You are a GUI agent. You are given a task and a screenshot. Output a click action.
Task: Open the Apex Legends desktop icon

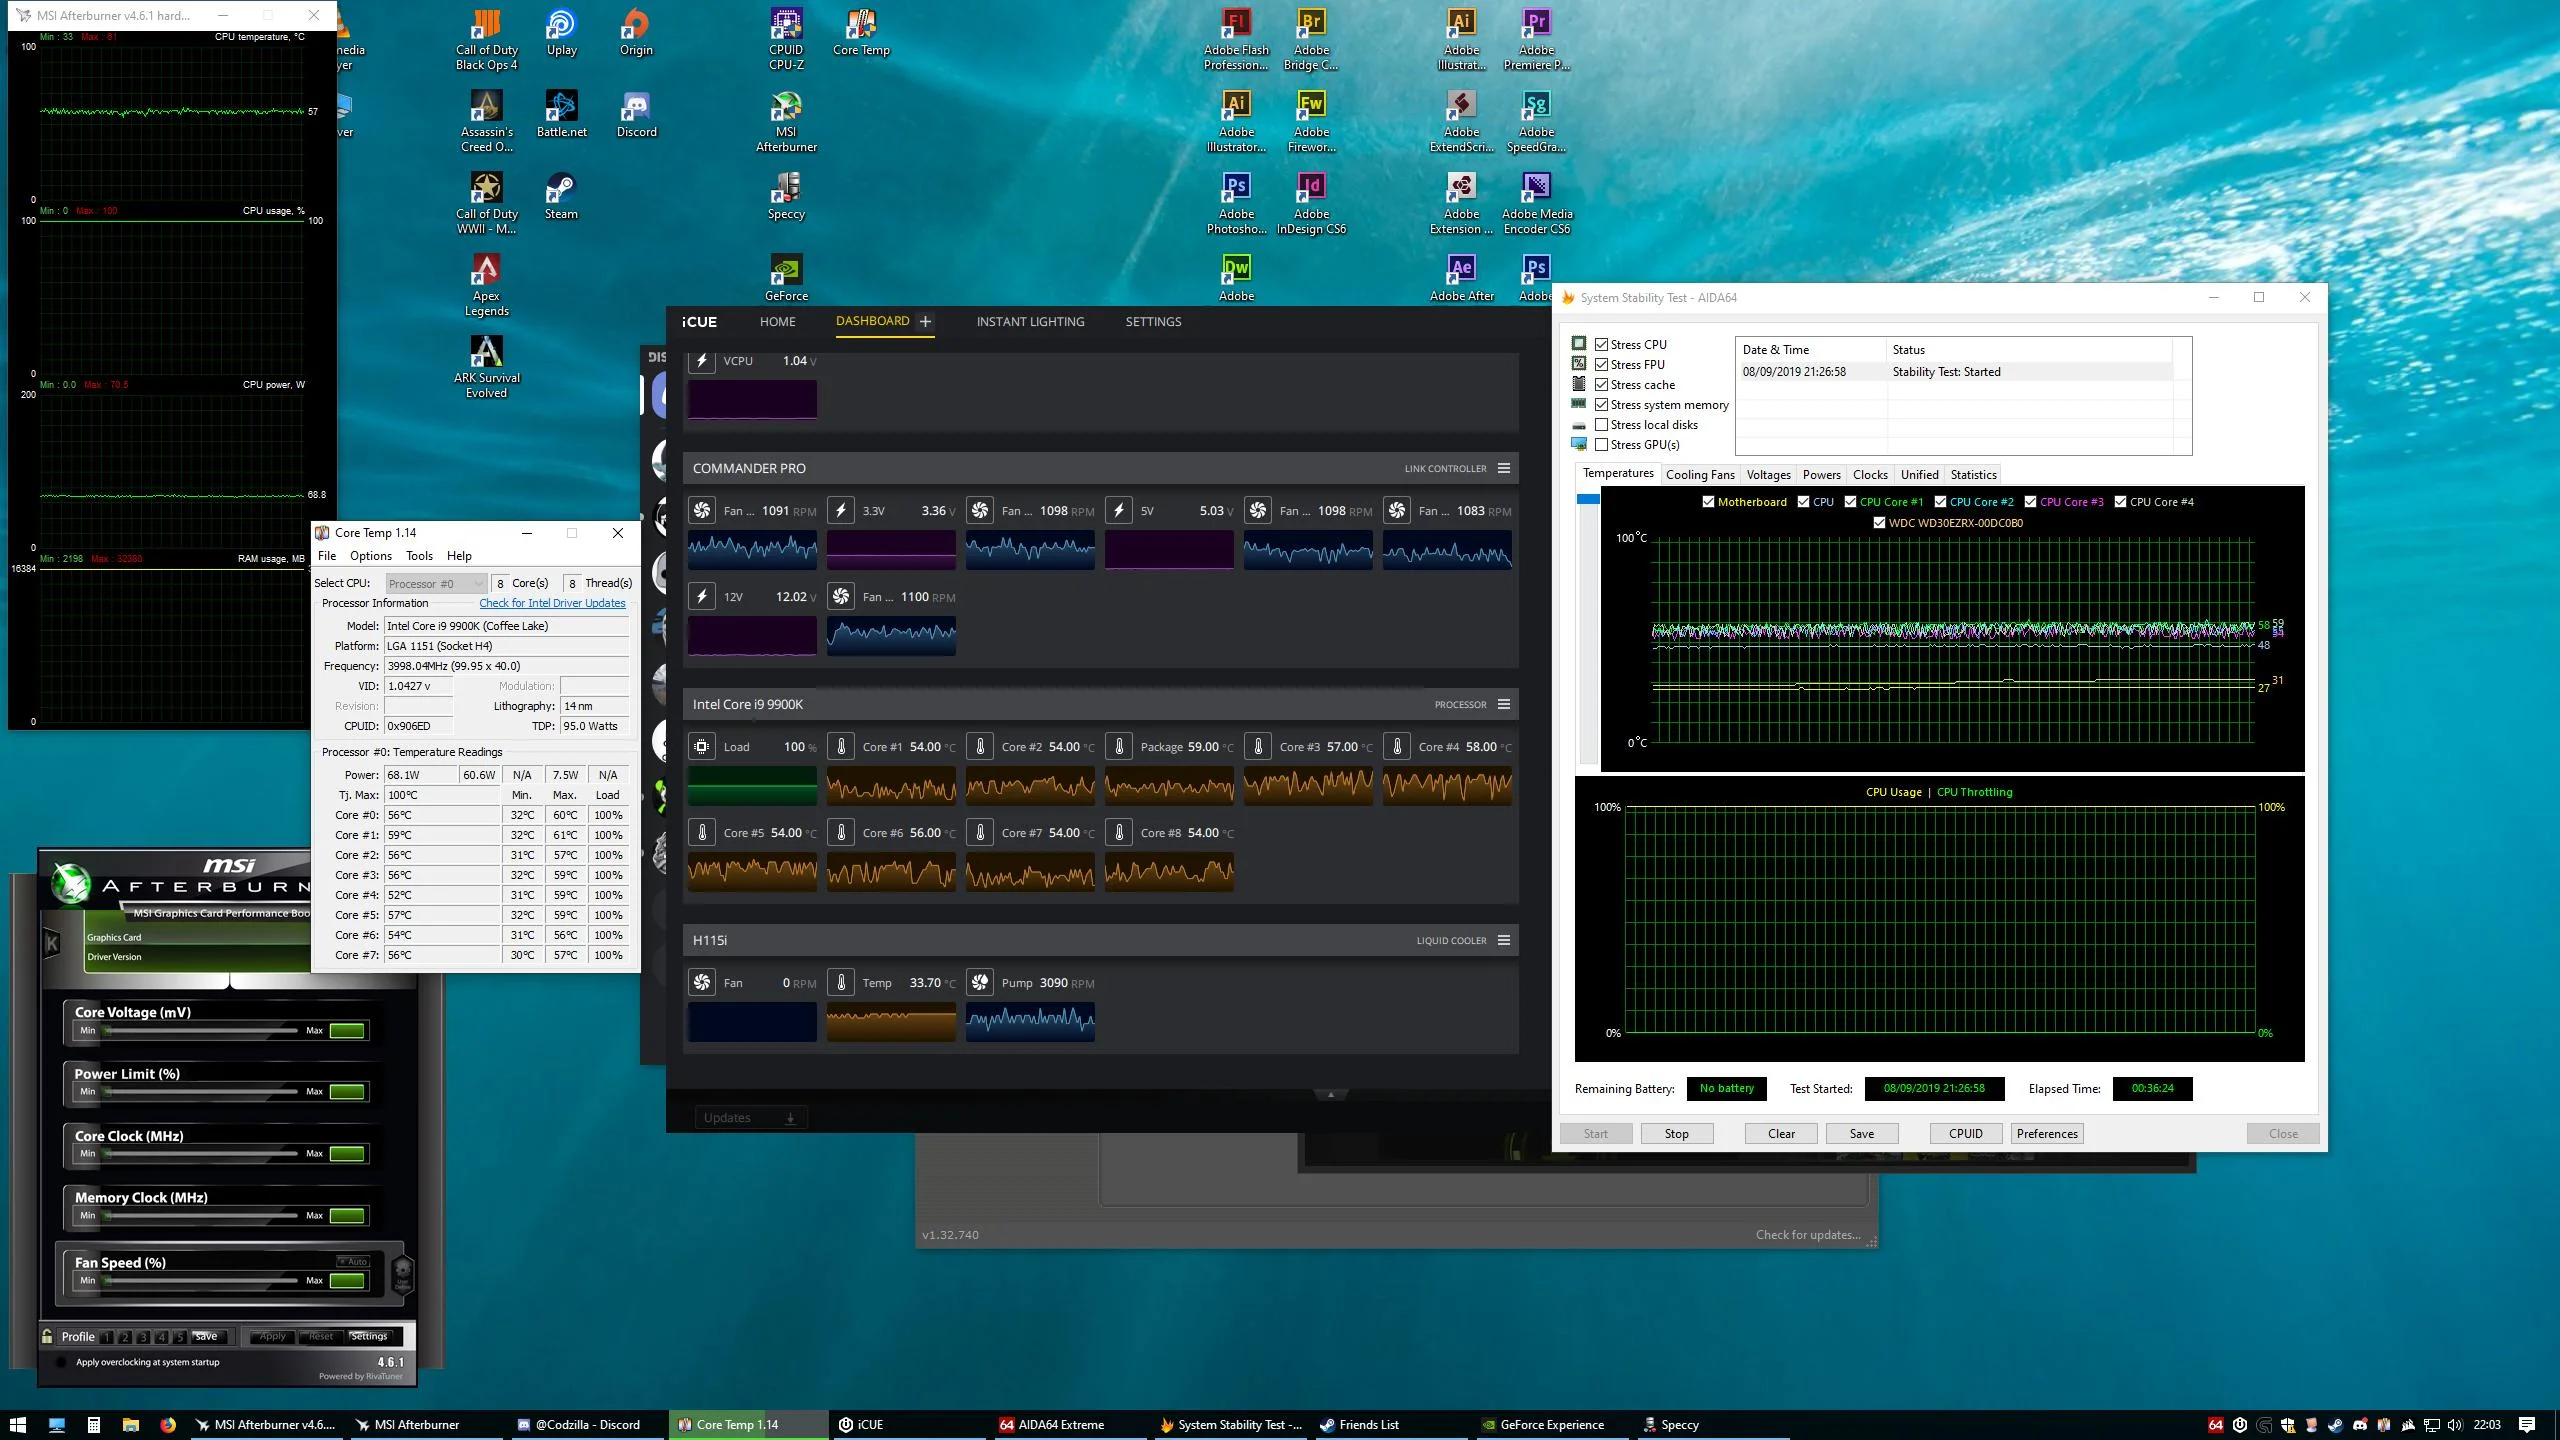coord(486,285)
